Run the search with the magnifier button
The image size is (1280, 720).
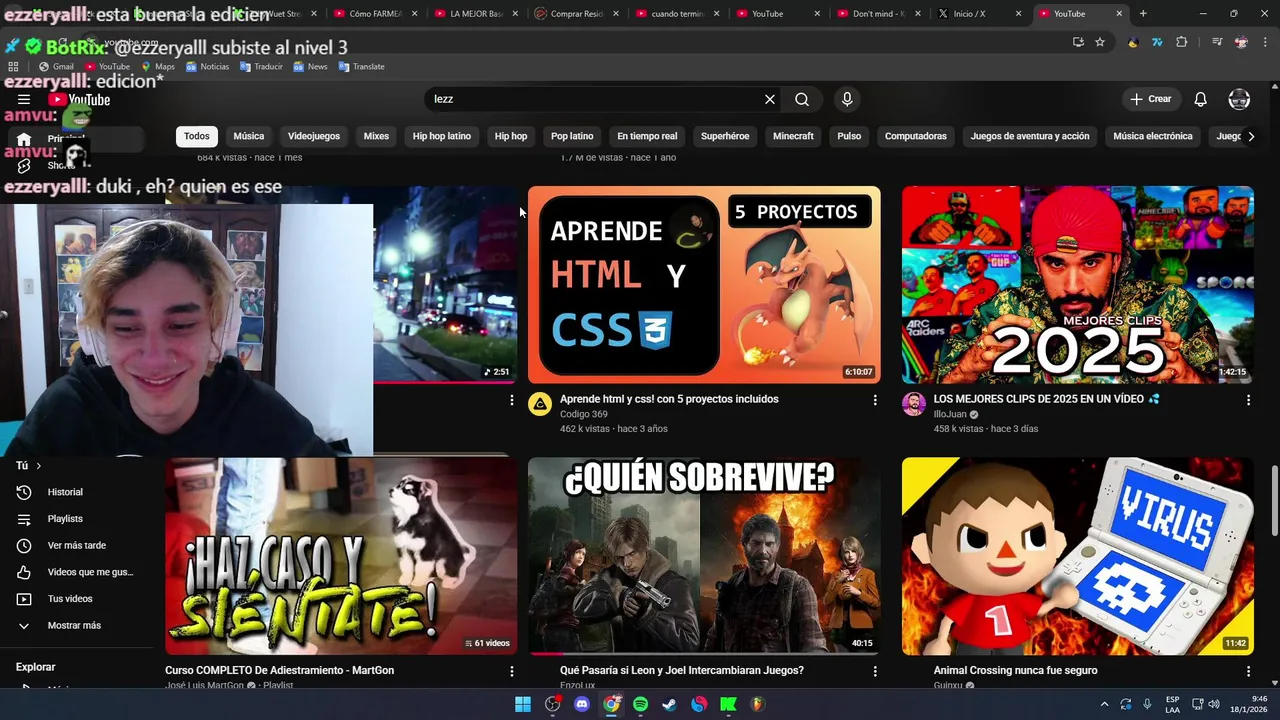(x=802, y=99)
